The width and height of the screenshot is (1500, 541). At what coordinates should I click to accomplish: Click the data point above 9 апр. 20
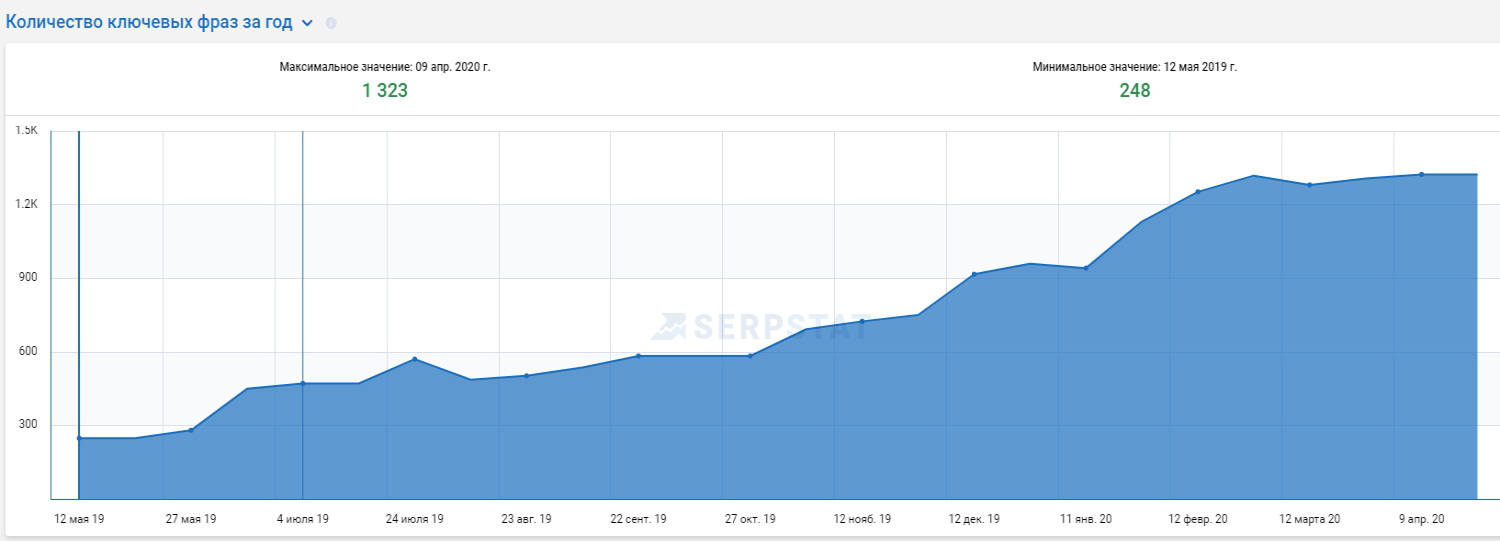pos(1421,174)
